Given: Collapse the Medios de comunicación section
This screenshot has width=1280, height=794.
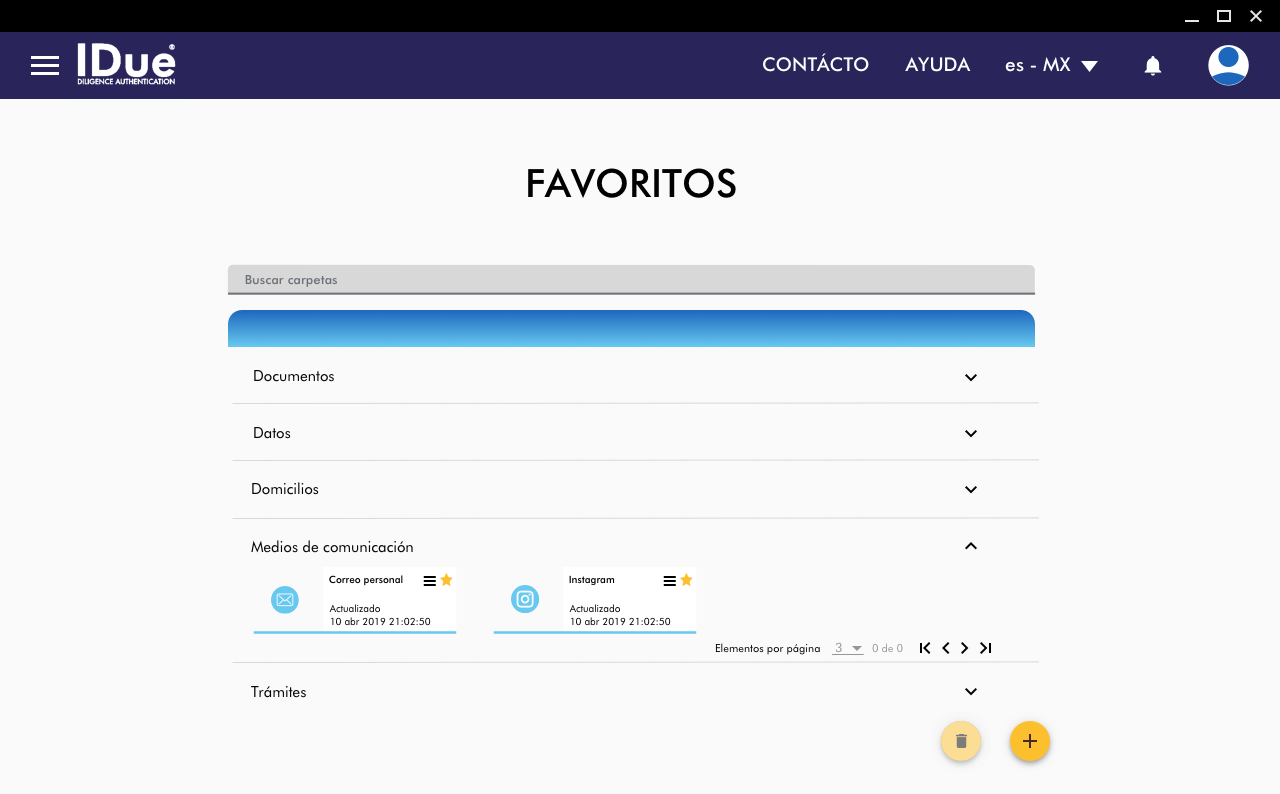Looking at the screenshot, I should coord(970,546).
